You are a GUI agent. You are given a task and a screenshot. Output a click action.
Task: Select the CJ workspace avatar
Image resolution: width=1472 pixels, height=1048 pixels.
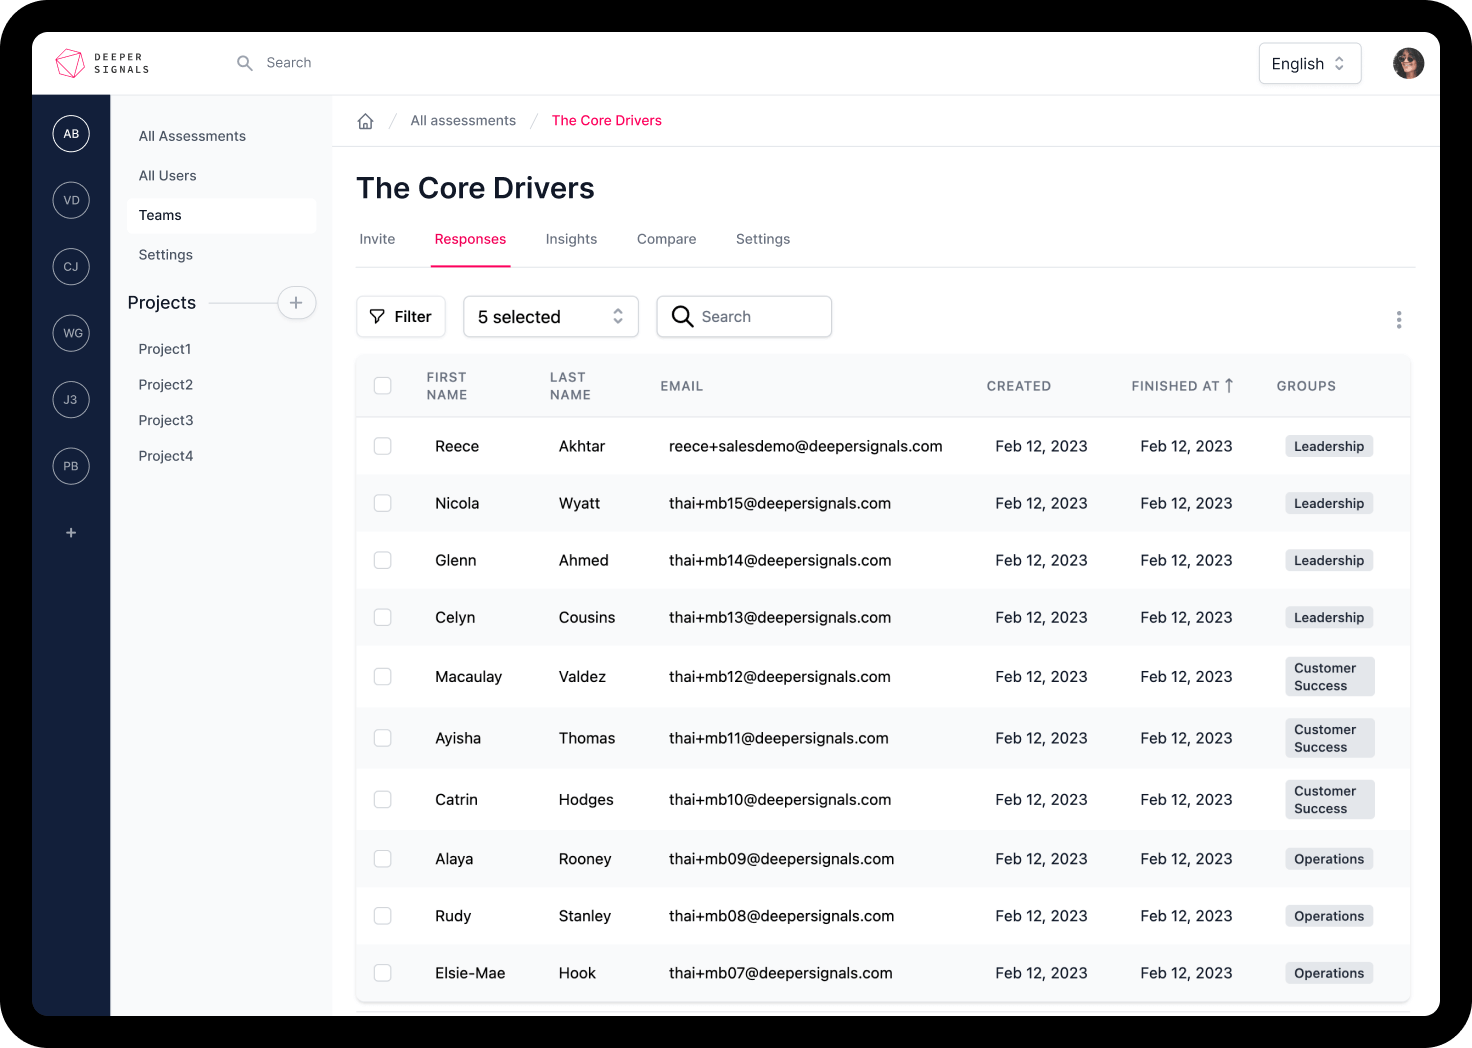click(71, 267)
